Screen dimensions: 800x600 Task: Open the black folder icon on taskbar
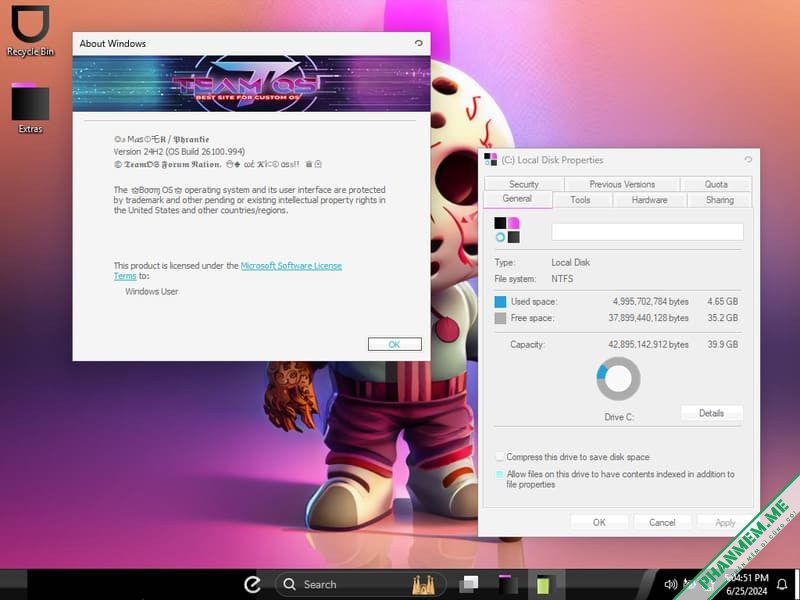[x=508, y=584]
